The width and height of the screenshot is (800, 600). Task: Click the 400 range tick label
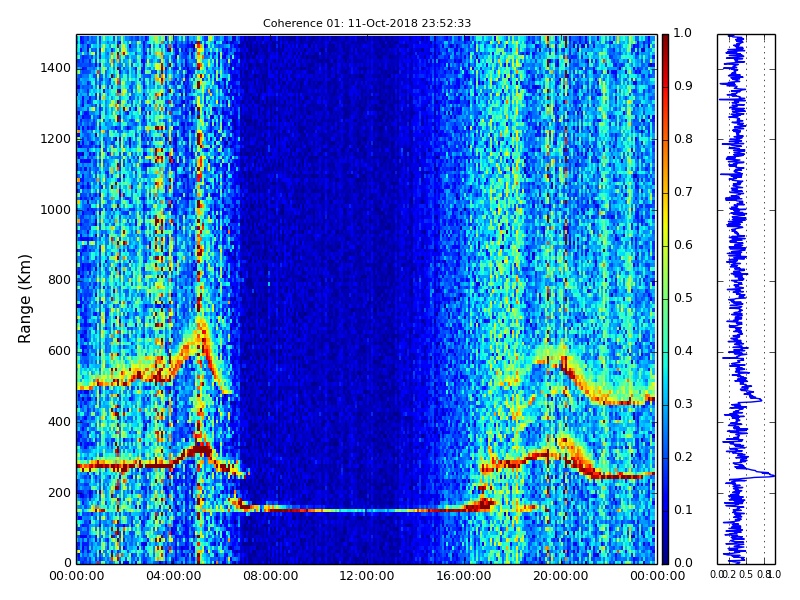point(59,422)
